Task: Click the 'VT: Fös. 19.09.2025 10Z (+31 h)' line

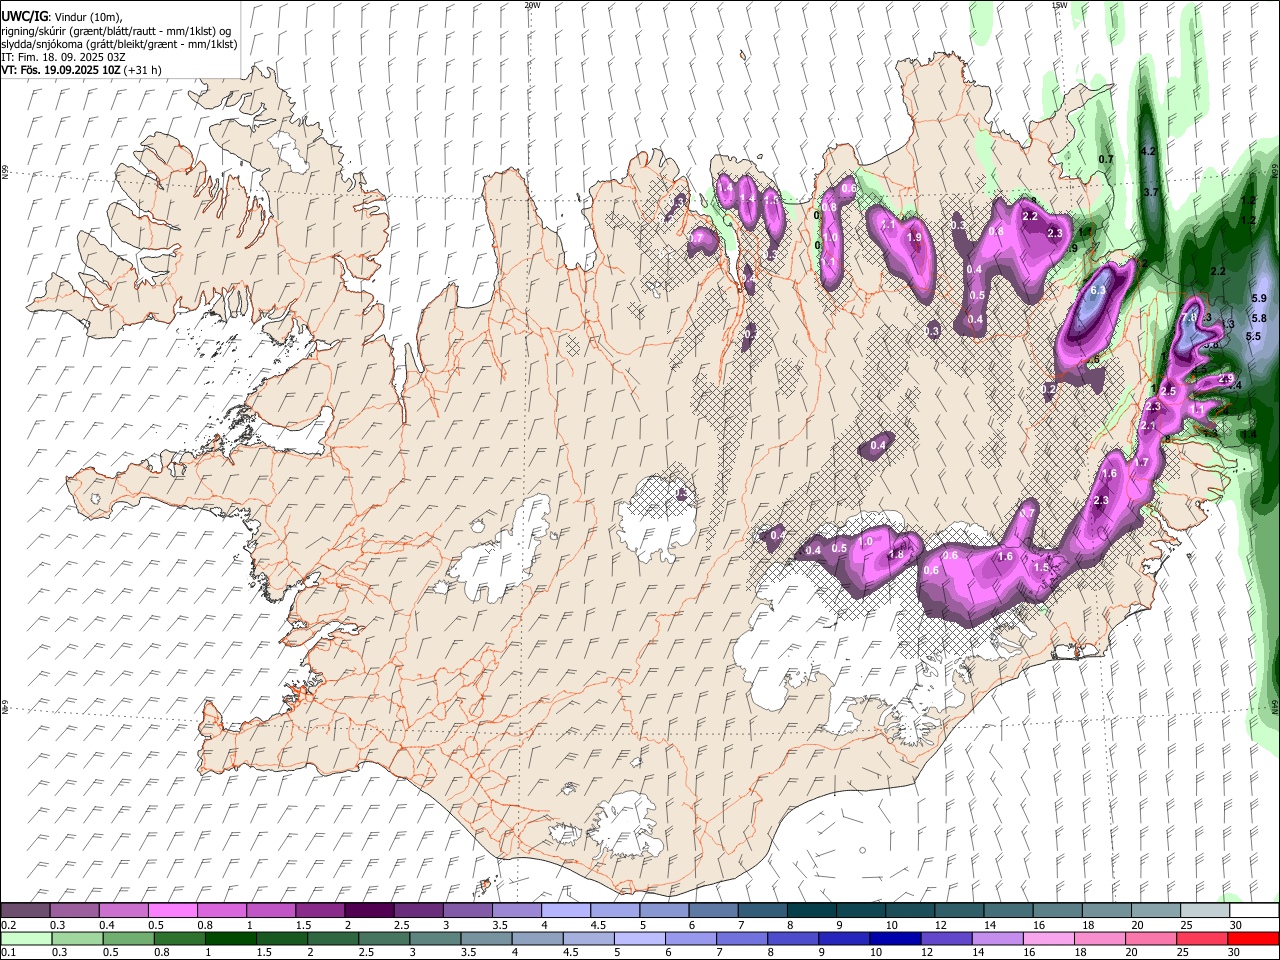Action: tap(82, 70)
